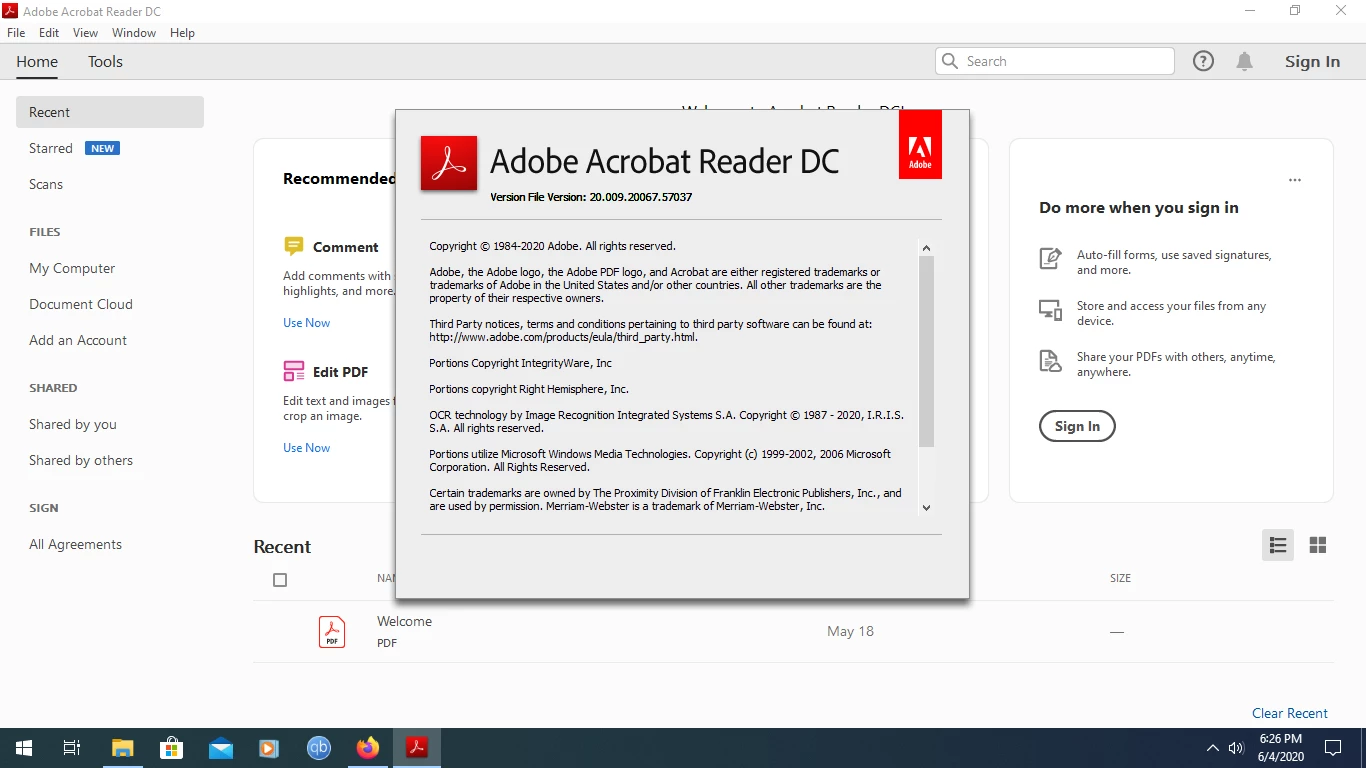Viewport: 1366px width, 768px height.
Task: Open Microsoft Store from taskbar
Action: (171, 748)
